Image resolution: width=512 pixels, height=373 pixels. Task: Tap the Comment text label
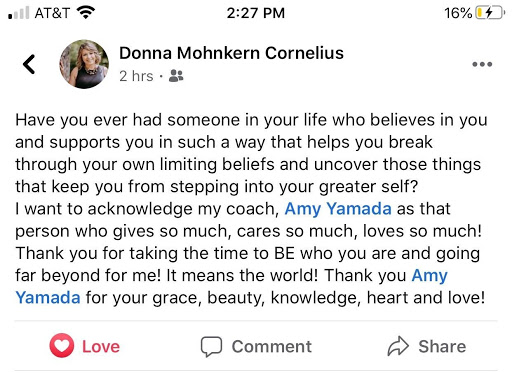[x=272, y=346]
